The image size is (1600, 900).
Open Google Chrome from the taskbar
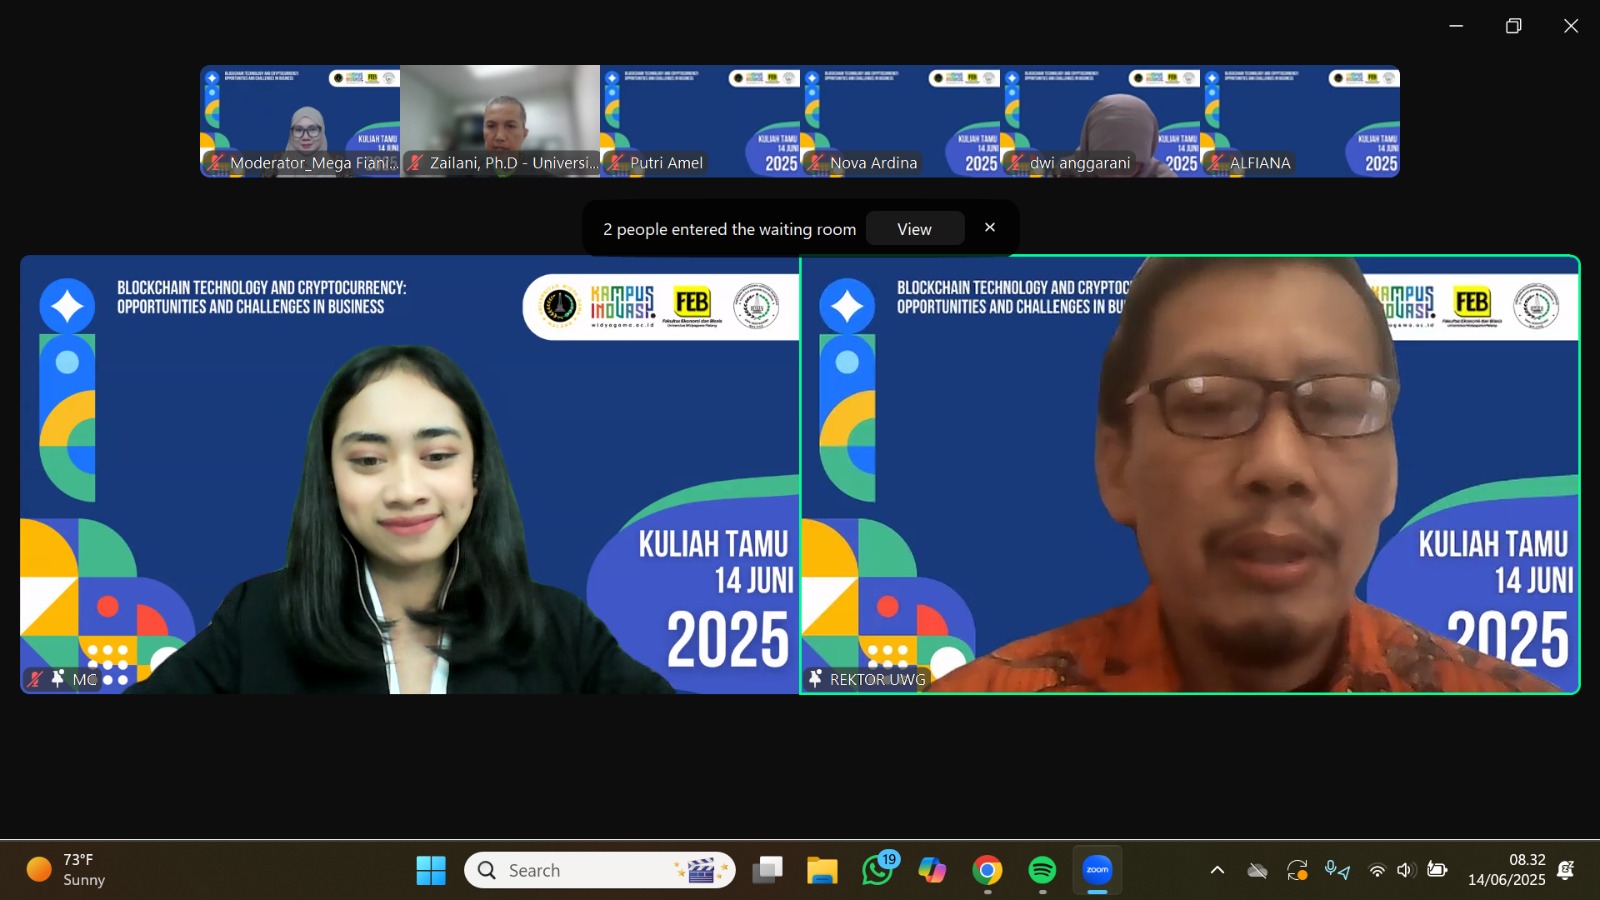pyautogui.click(x=987, y=870)
